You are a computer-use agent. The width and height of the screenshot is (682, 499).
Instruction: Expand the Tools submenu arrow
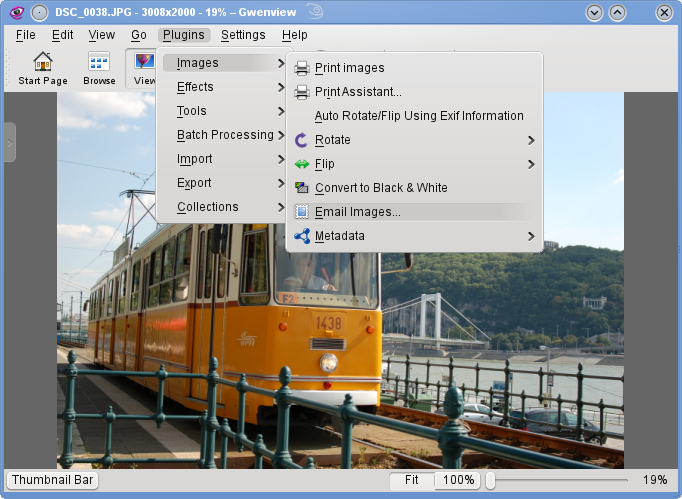click(x=281, y=111)
